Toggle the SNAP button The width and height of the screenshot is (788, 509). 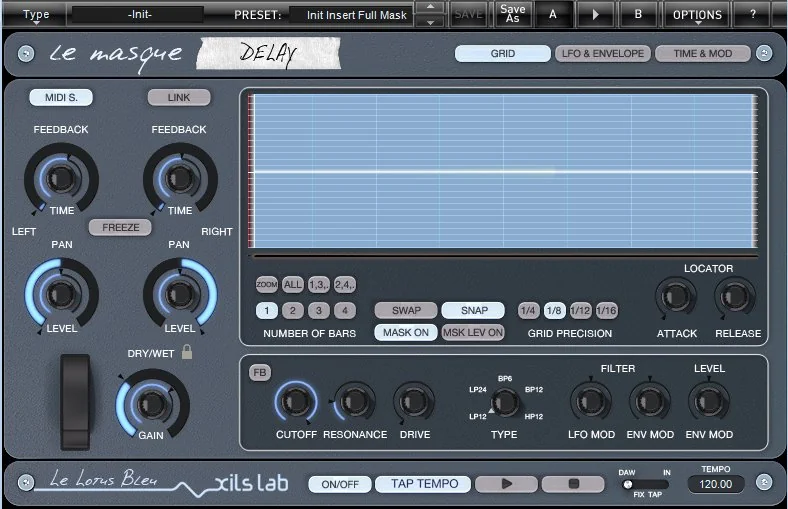tap(473, 310)
